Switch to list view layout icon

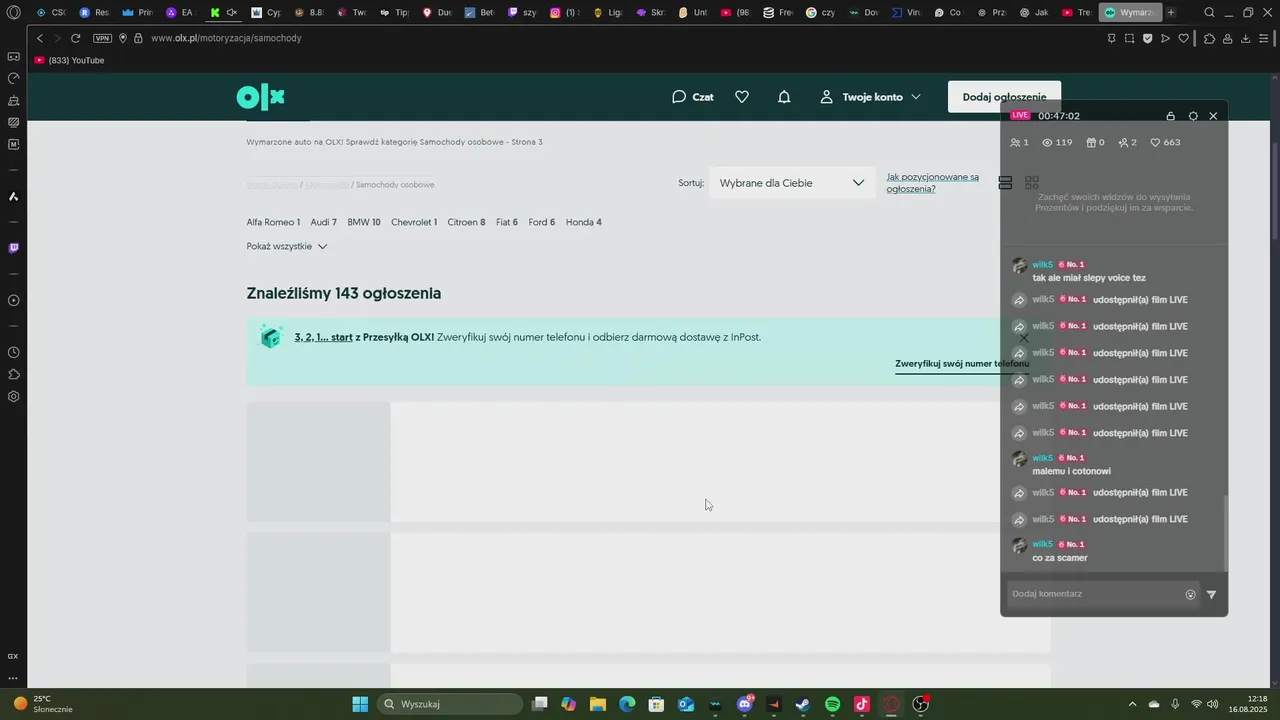tap(1006, 183)
